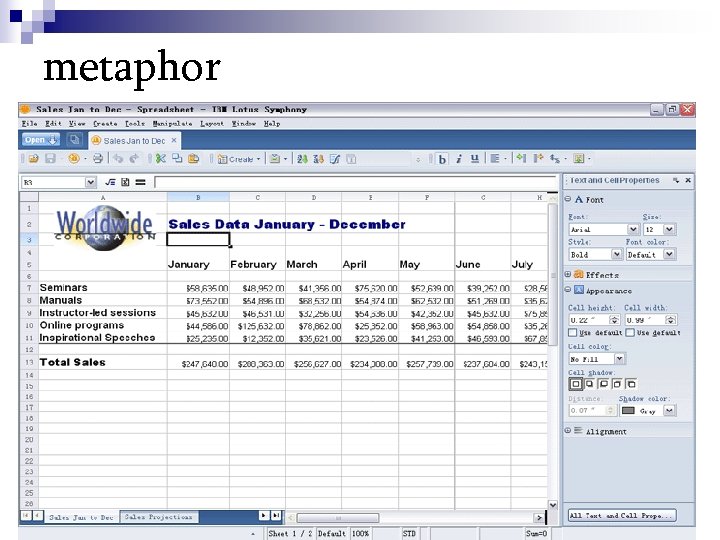
Task: Click the Total Sales row label
Action: point(73,362)
